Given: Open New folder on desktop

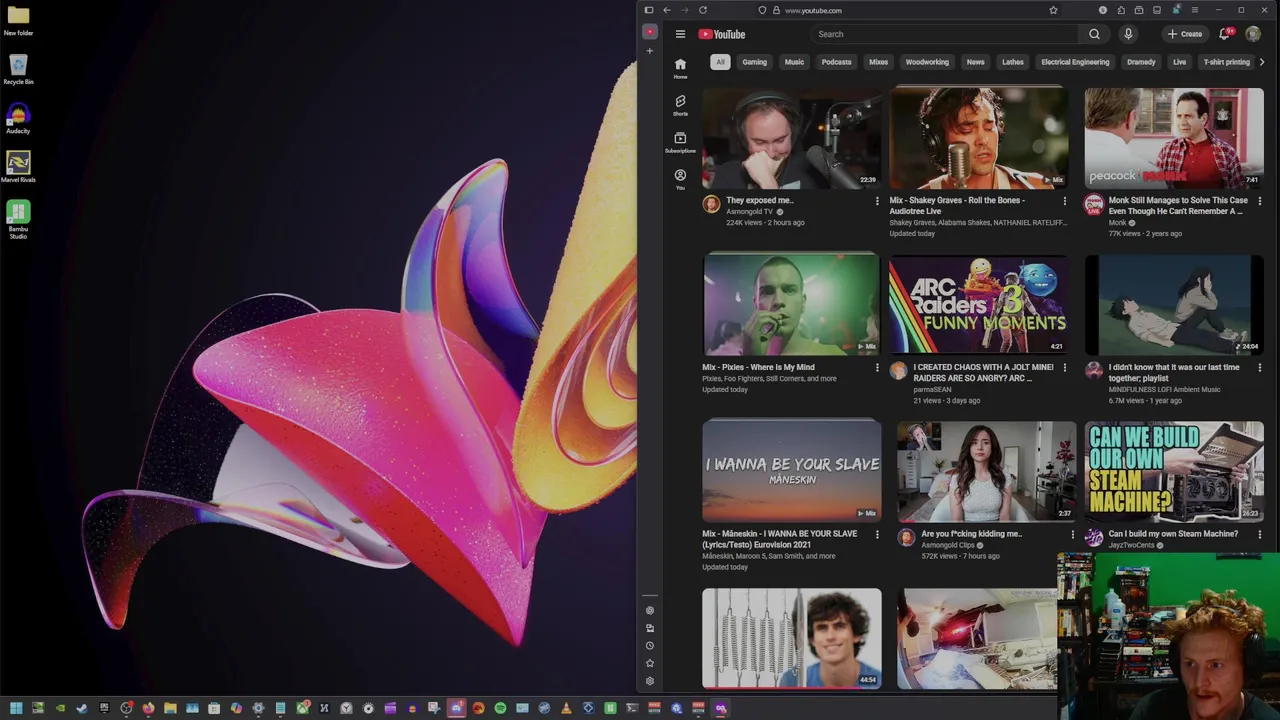Looking at the screenshot, I should (x=18, y=21).
